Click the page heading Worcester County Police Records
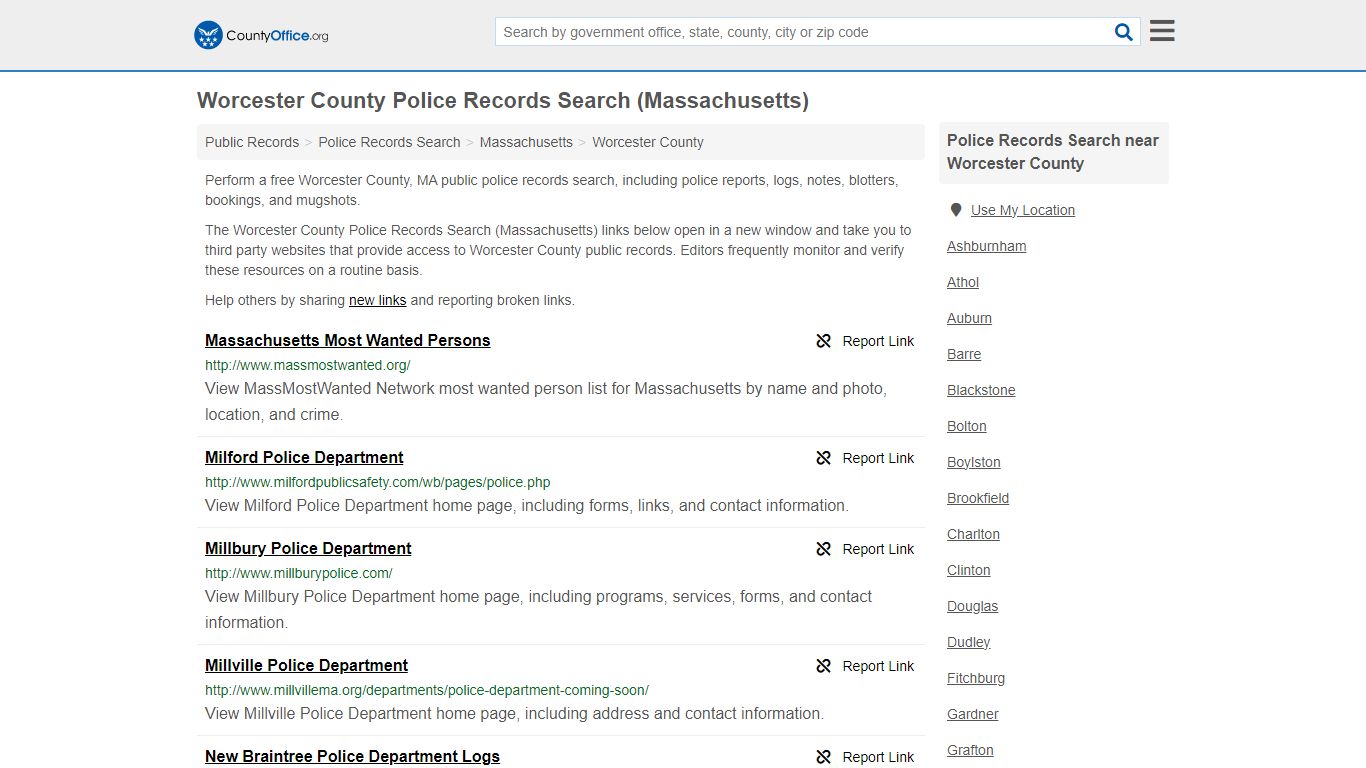Screen dimensions: 1366x768 click(503, 100)
